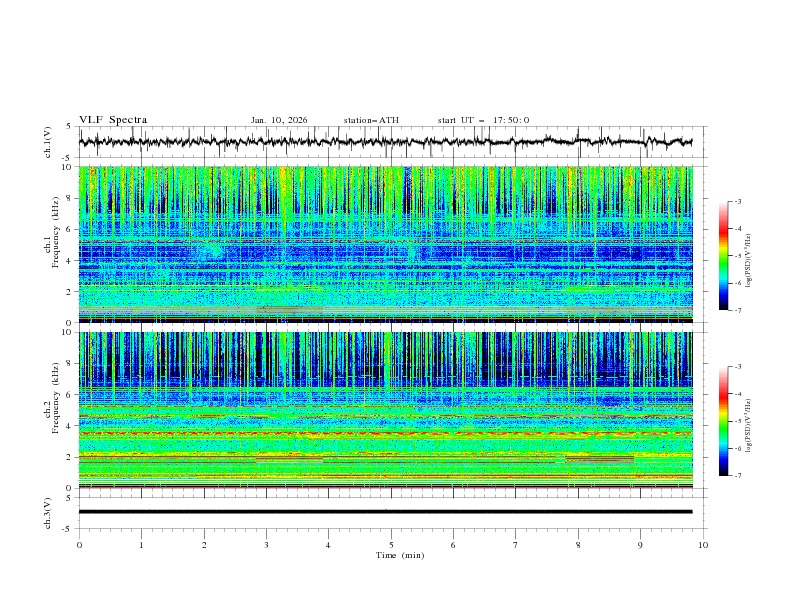Click the Jan. 10, 2026 date label
This screenshot has height=612, width=792.
tap(279, 120)
